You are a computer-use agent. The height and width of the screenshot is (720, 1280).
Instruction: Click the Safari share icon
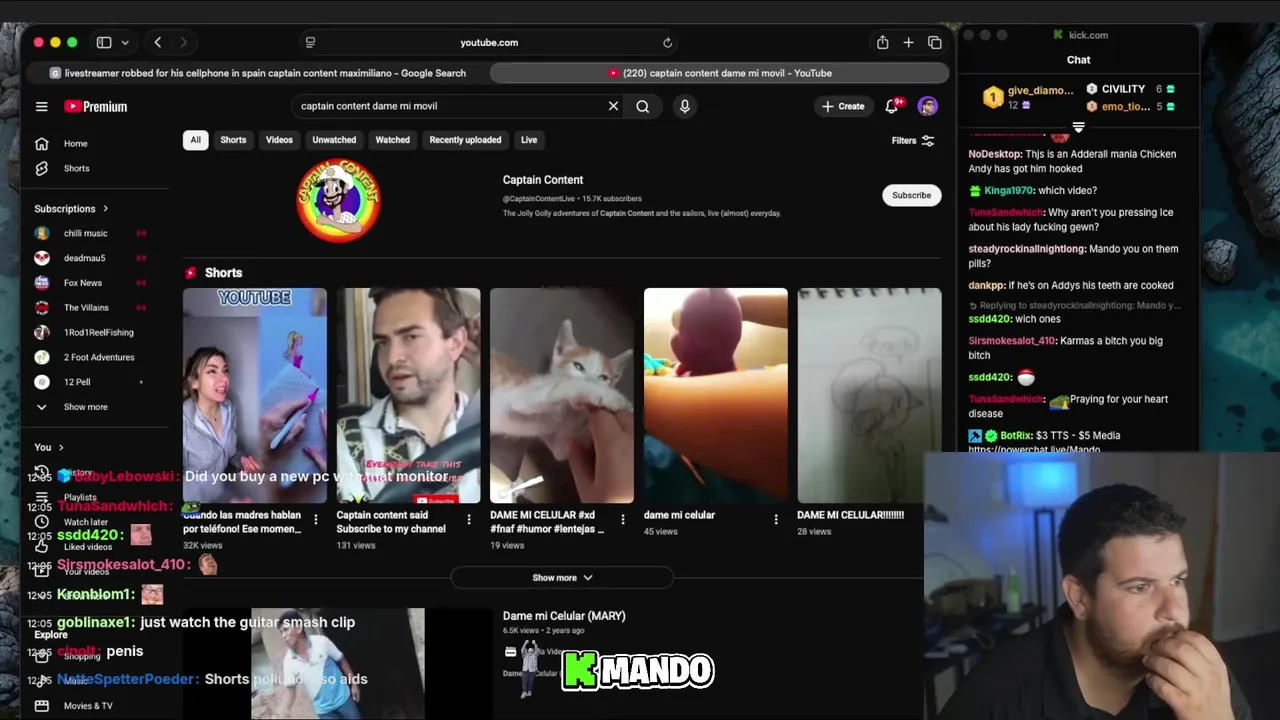[x=882, y=42]
